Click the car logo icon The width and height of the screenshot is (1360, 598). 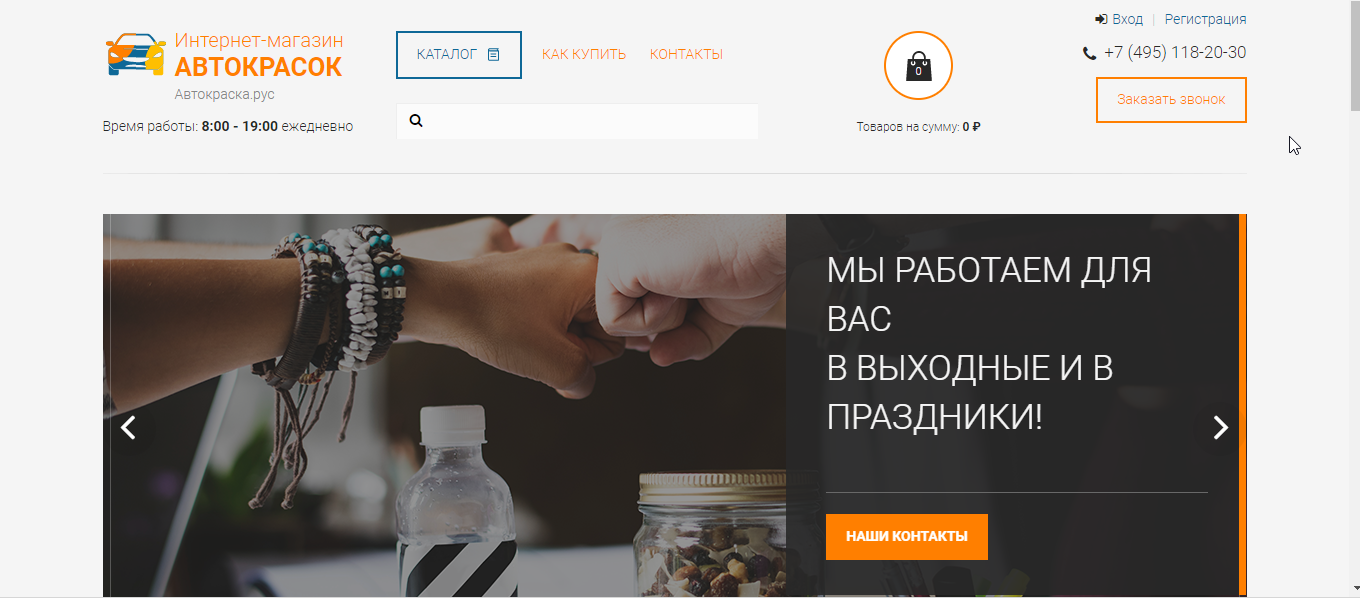pos(136,55)
